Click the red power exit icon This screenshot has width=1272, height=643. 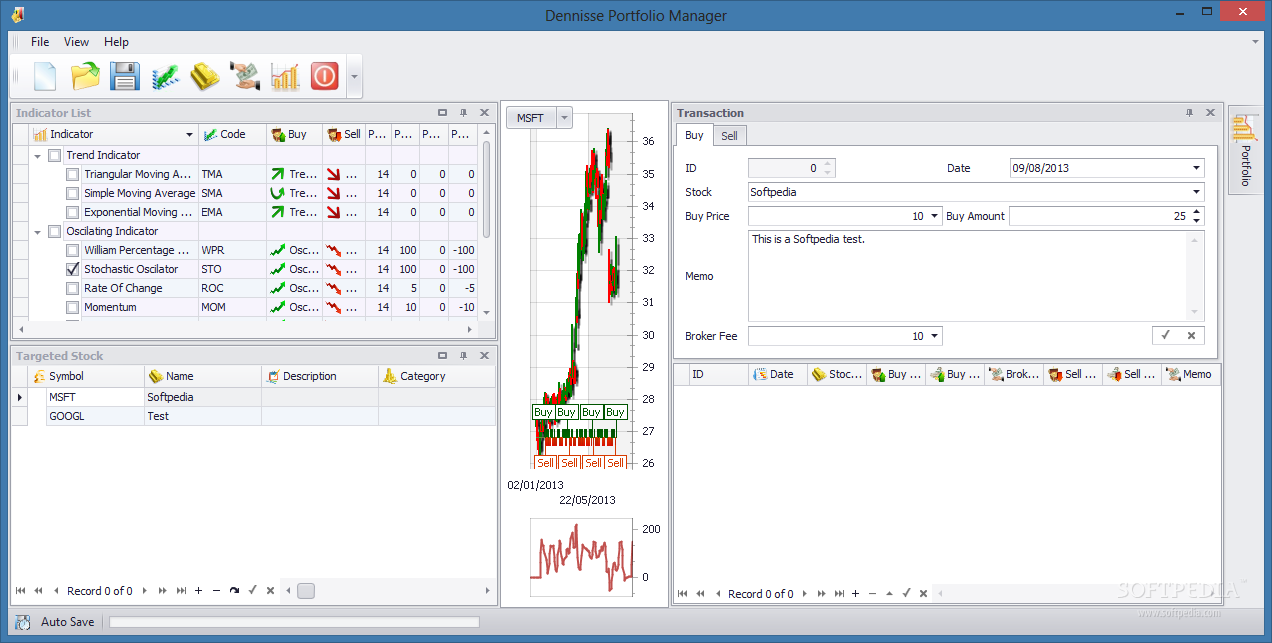click(x=325, y=76)
